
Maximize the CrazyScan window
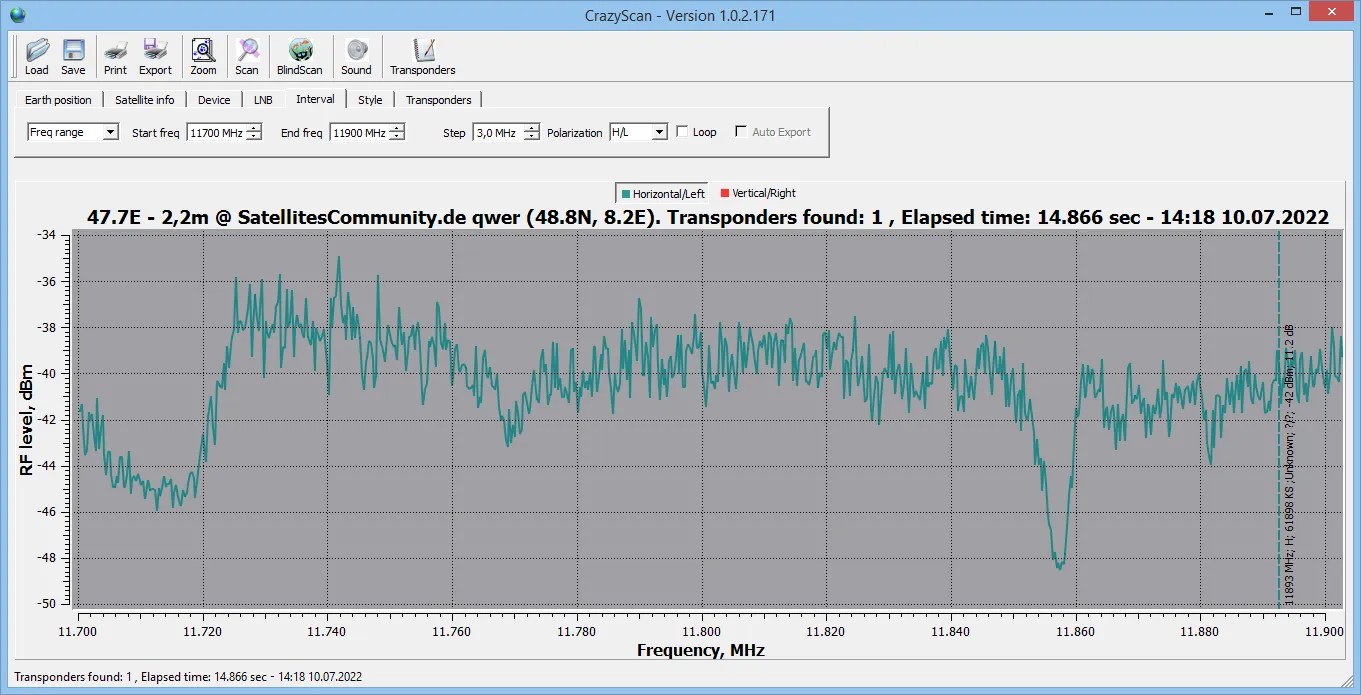click(1296, 10)
